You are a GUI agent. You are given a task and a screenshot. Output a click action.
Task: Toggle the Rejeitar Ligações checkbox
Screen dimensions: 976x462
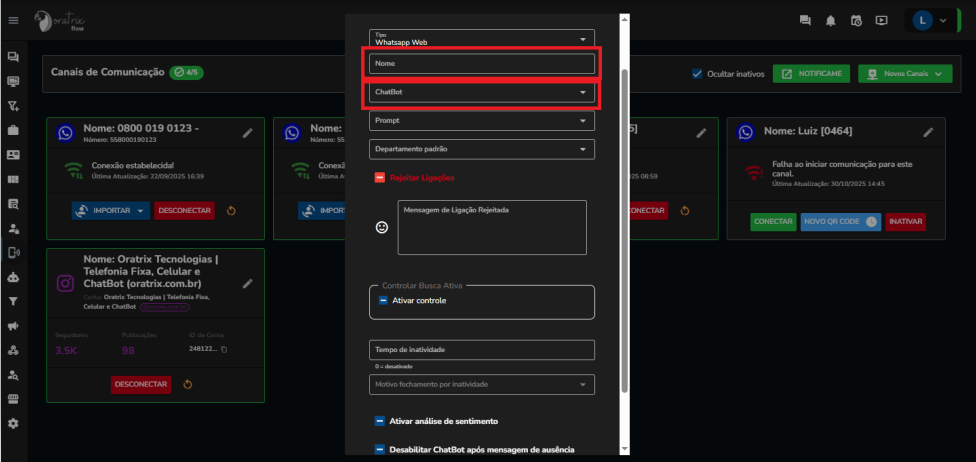[380, 177]
